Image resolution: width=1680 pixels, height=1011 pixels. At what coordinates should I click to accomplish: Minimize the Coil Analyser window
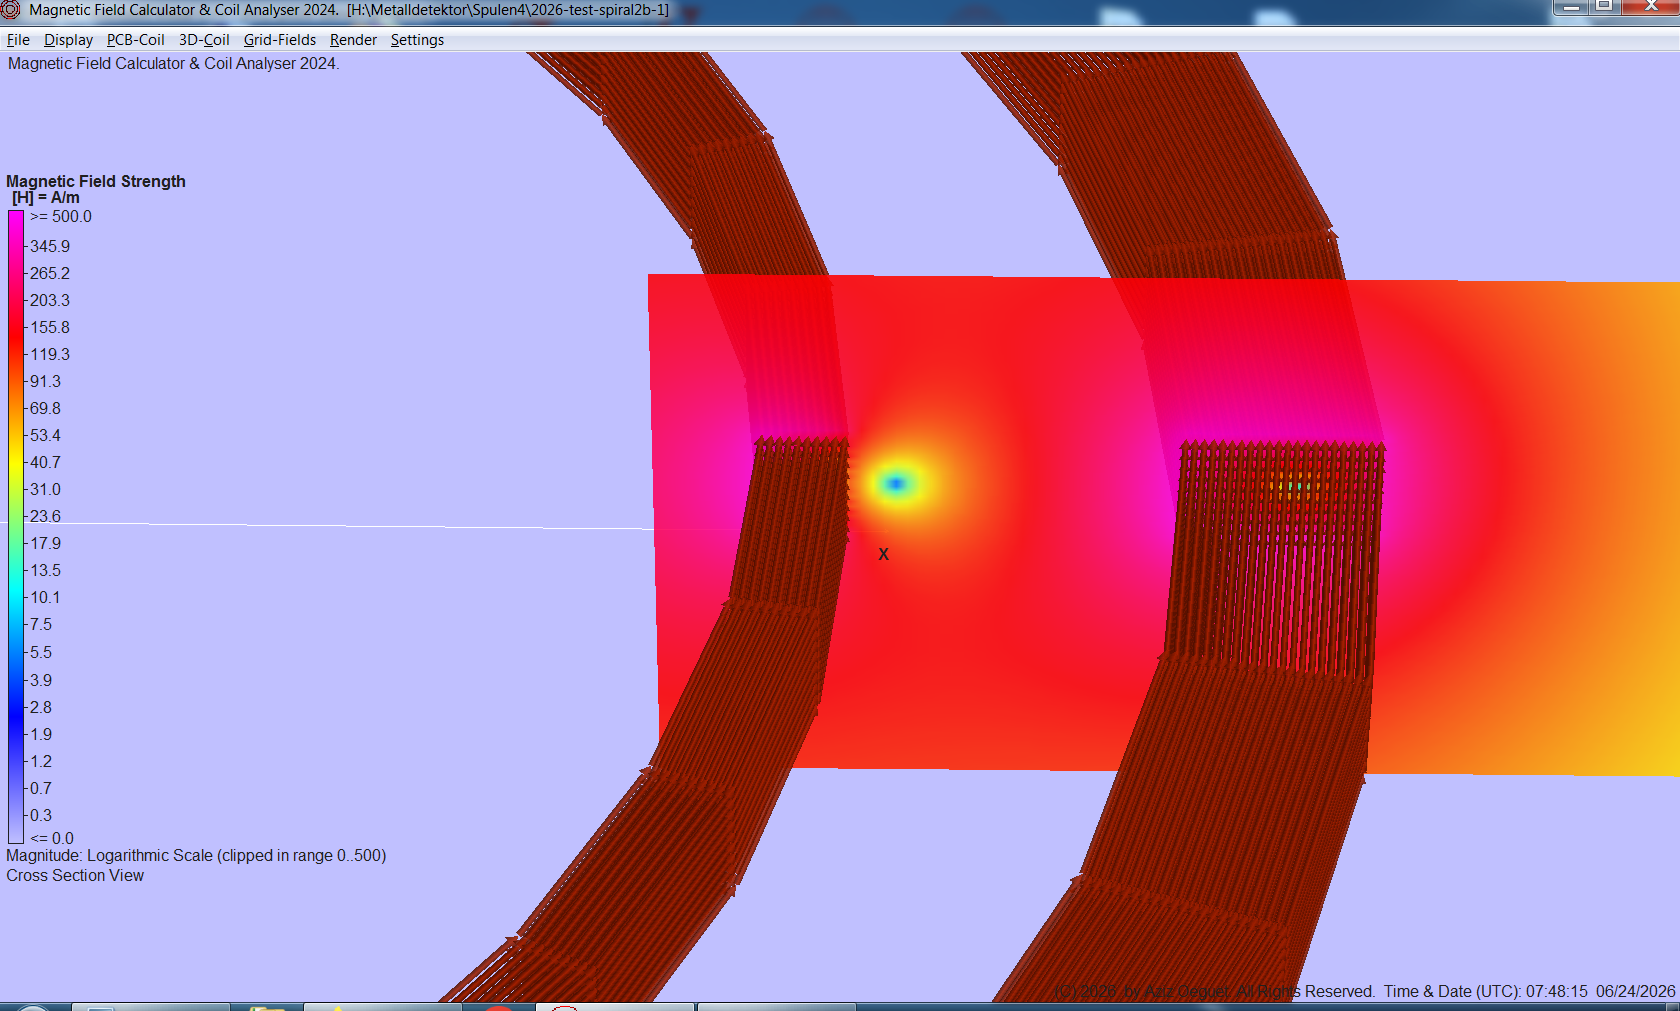coord(1571,7)
